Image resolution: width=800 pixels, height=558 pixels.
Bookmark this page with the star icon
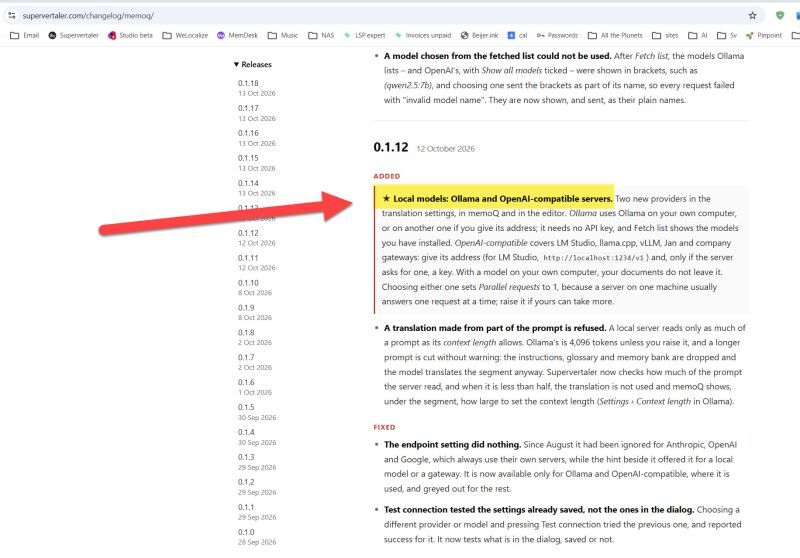[753, 16]
